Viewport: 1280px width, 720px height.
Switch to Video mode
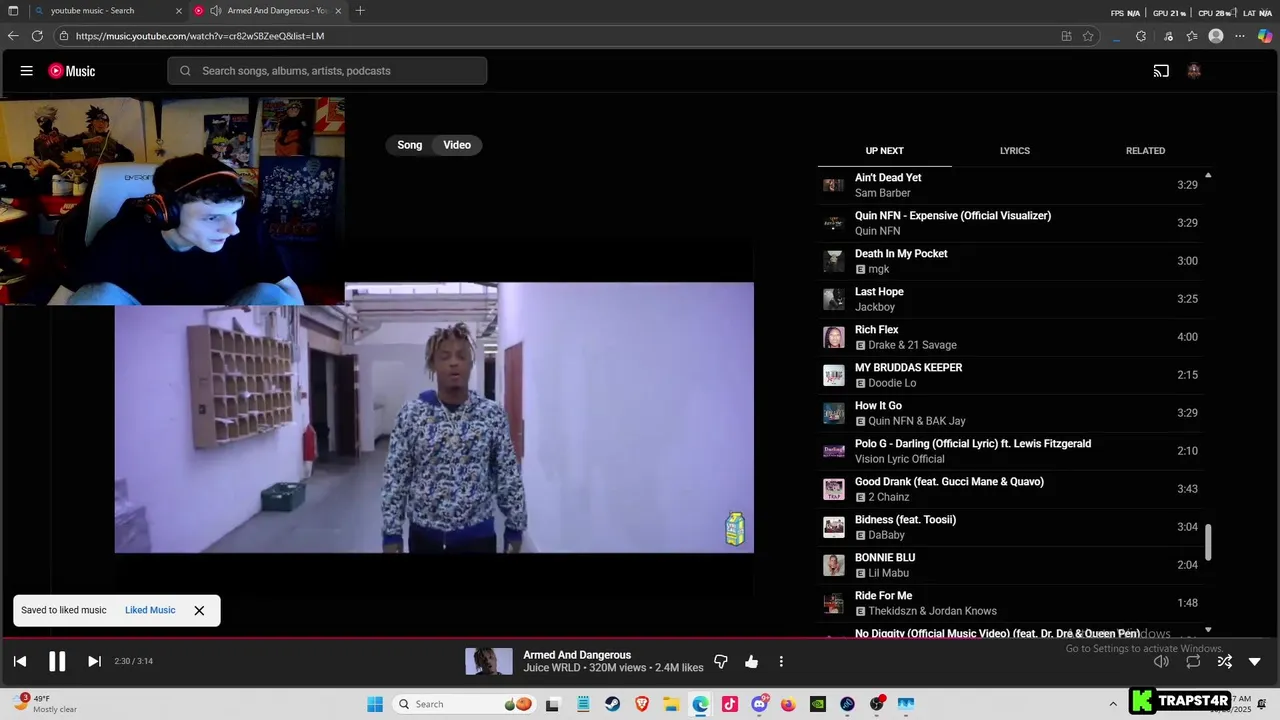coord(457,145)
